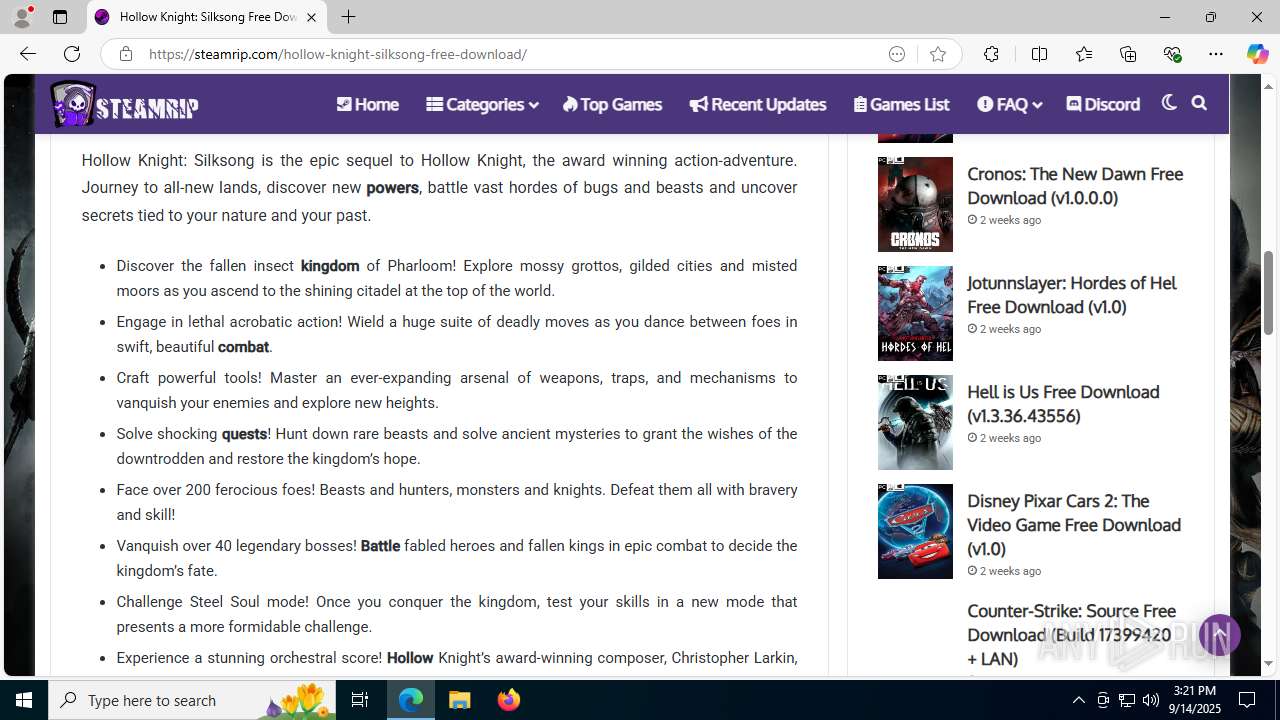Click the Cars 2 game thumbnail
Image resolution: width=1280 pixels, height=720 pixels.
click(915, 531)
